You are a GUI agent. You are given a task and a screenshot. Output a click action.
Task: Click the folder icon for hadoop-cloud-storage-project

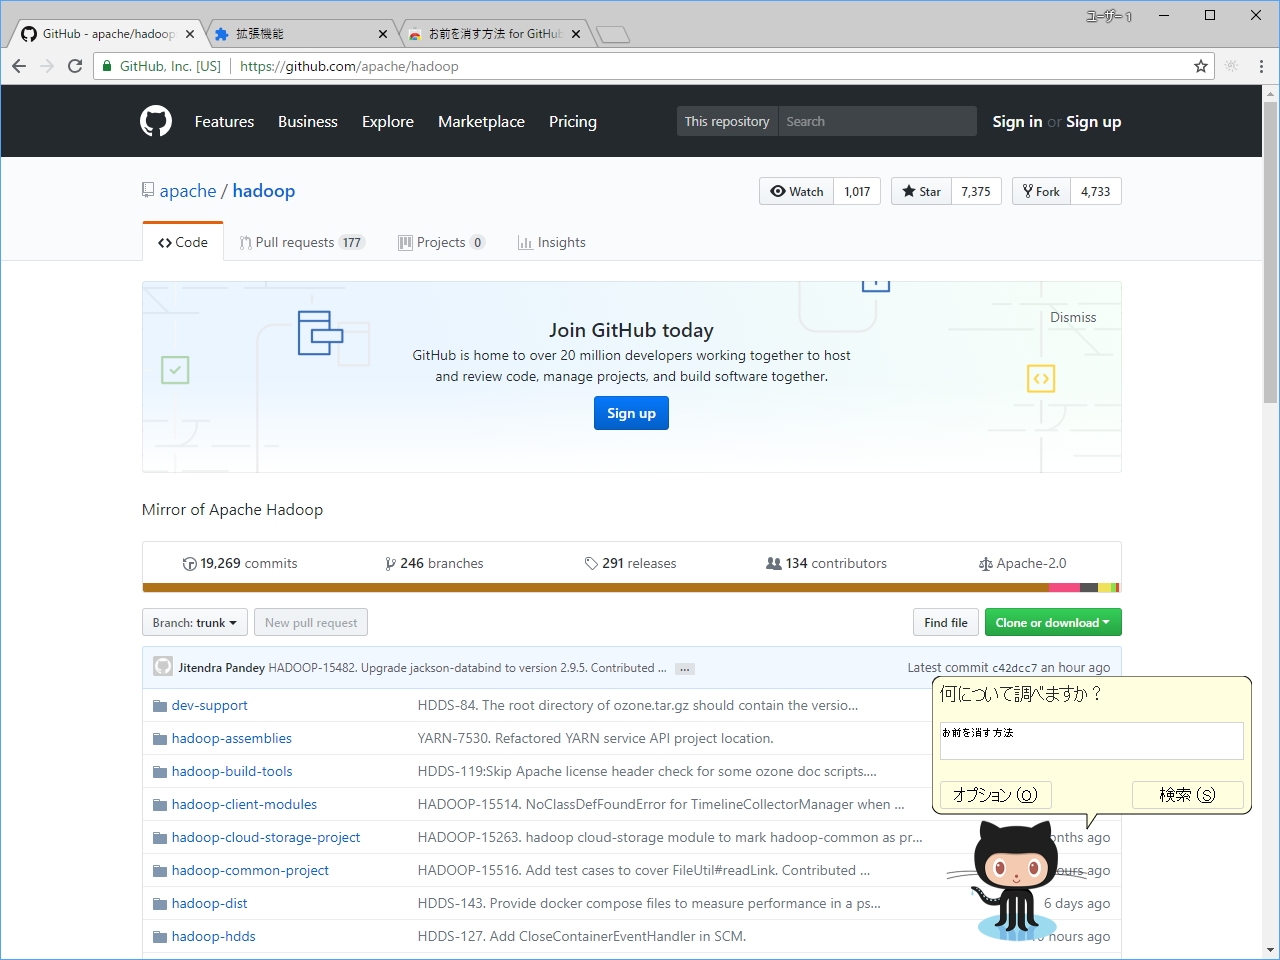[160, 838]
